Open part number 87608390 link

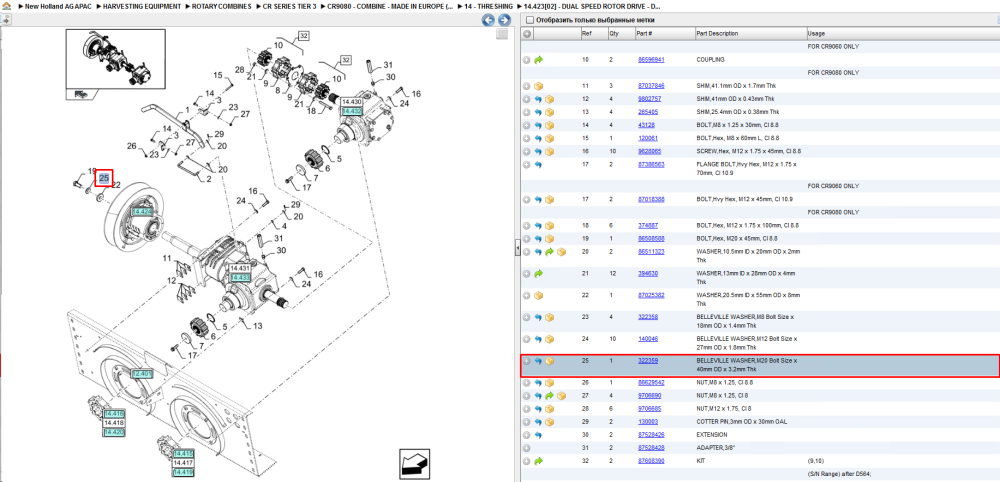coord(651,461)
